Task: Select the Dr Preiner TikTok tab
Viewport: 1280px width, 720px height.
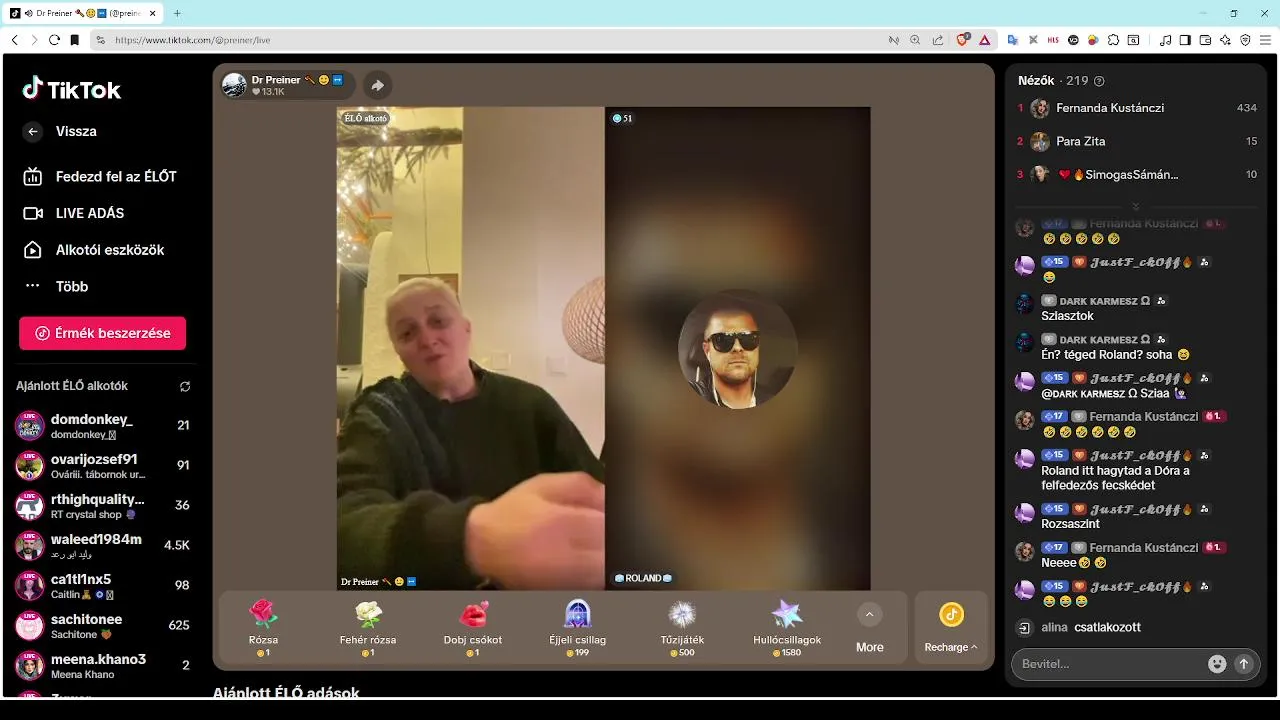Action: pos(85,13)
